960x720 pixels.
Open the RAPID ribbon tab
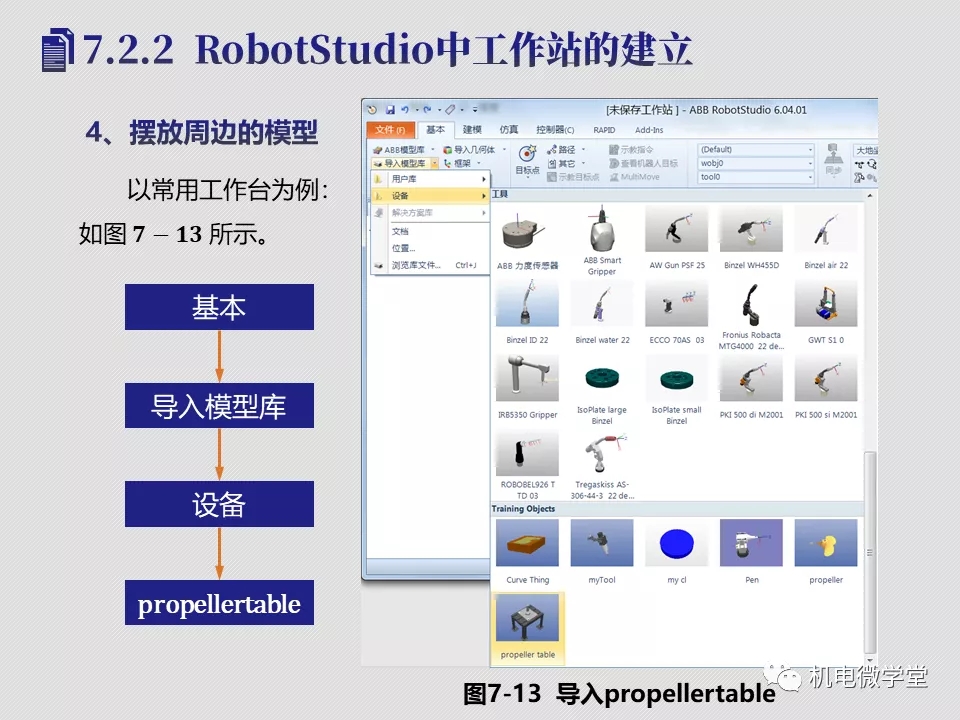[x=604, y=130]
